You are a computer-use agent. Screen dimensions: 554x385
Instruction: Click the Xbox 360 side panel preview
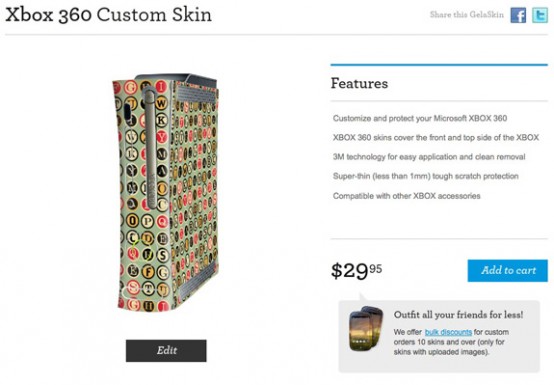pos(194,187)
